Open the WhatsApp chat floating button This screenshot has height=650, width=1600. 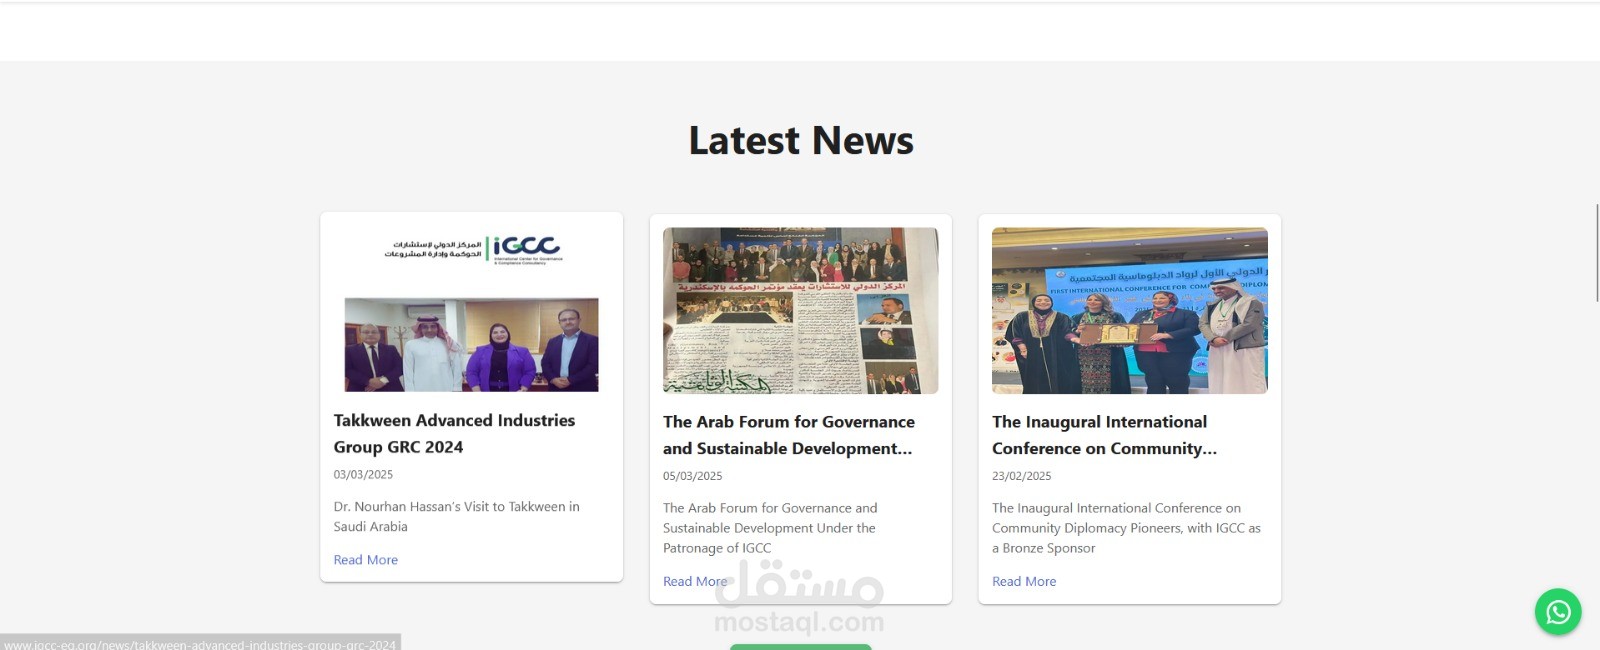click(1558, 611)
